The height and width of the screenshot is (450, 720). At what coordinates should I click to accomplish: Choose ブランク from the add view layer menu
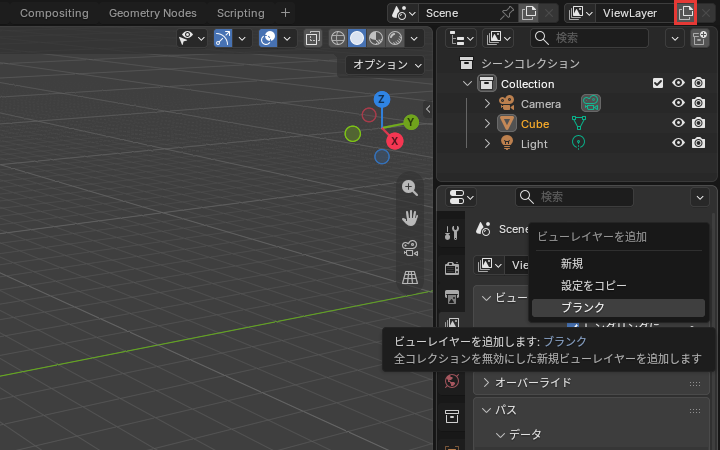tap(618, 308)
